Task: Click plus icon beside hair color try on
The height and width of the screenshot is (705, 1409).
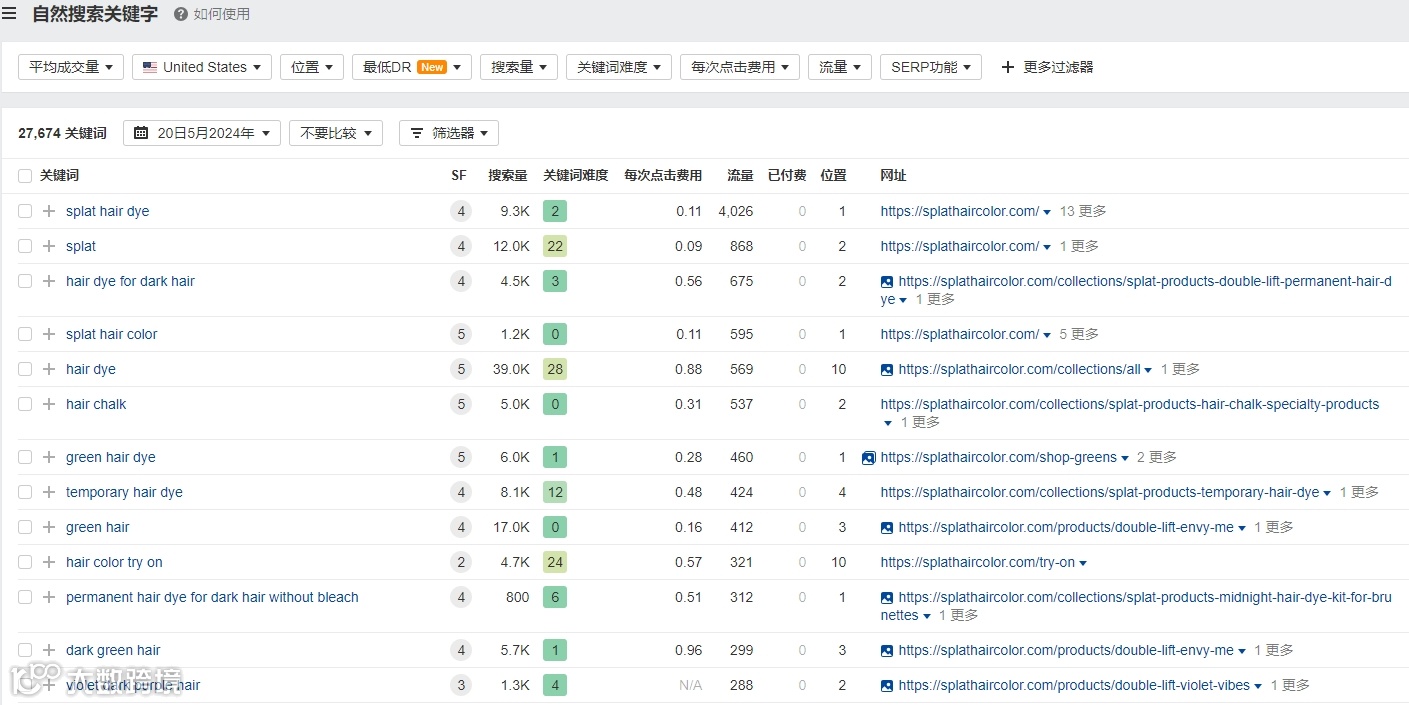Action: coord(49,562)
